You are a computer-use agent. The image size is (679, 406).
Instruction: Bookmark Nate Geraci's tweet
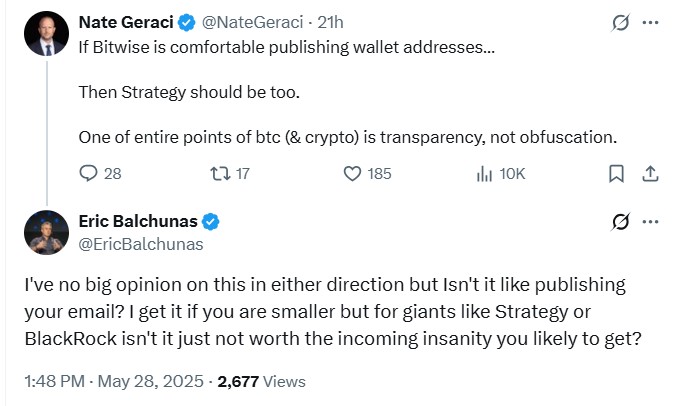click(x=617, y=174)
